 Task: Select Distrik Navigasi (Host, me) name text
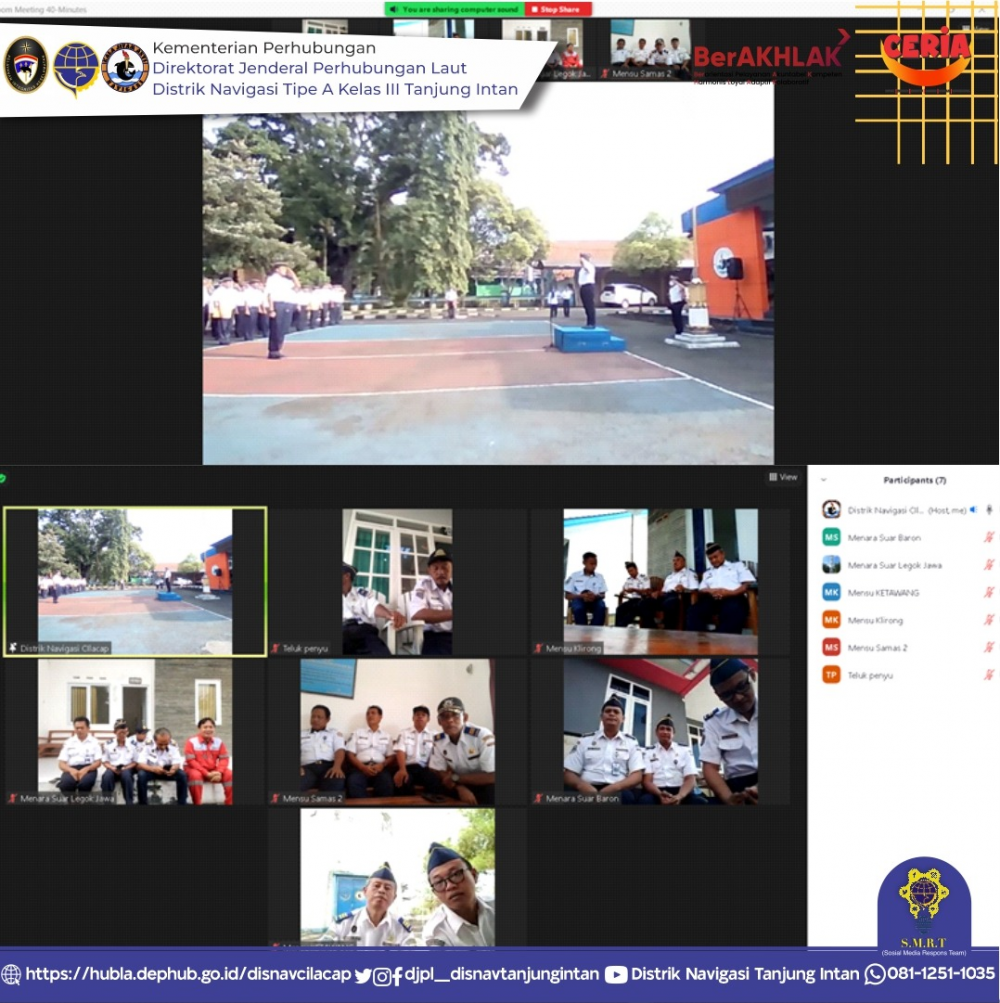tap(907, 510)
